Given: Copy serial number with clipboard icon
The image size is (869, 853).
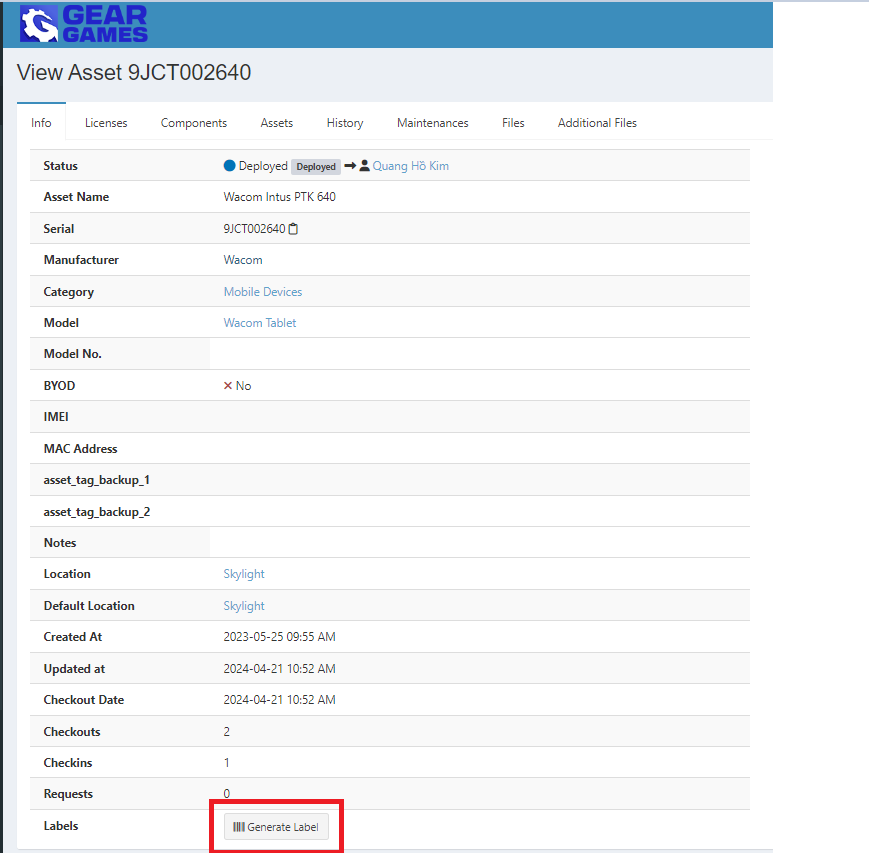Looking at the screenshot, I should [294, 229].
